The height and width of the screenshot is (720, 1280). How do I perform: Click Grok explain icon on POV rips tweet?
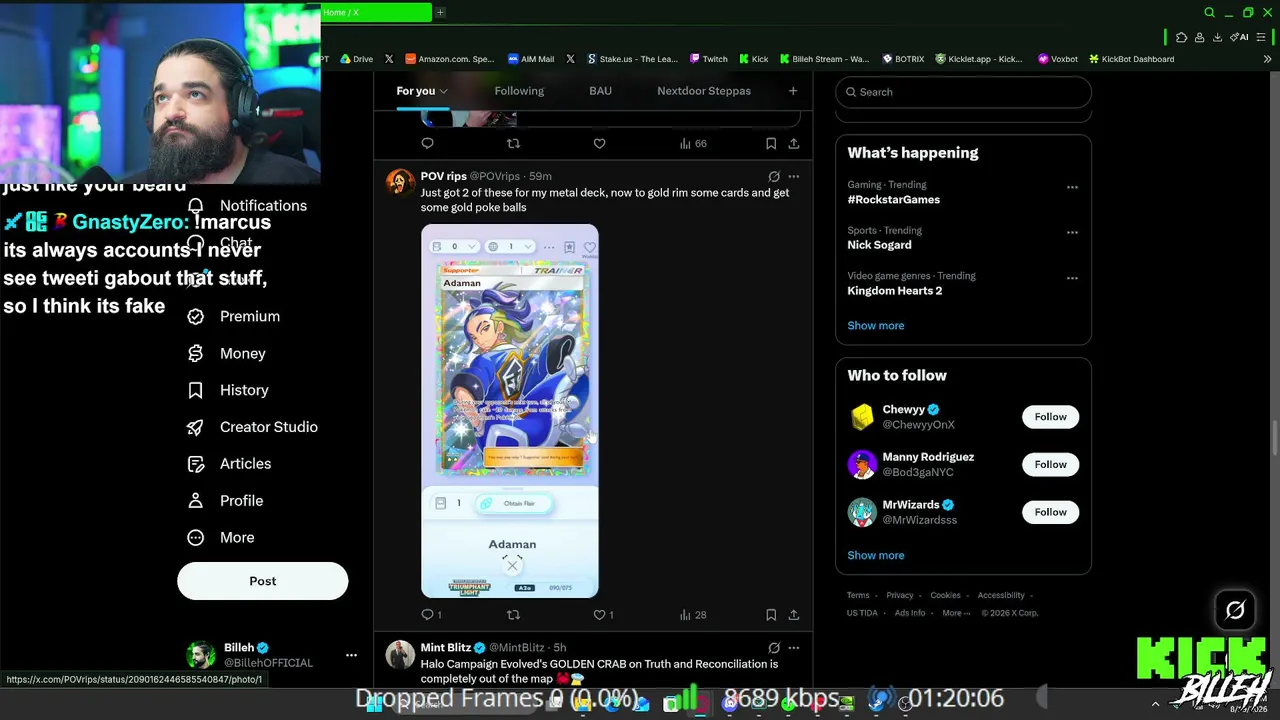pos(774,176)
